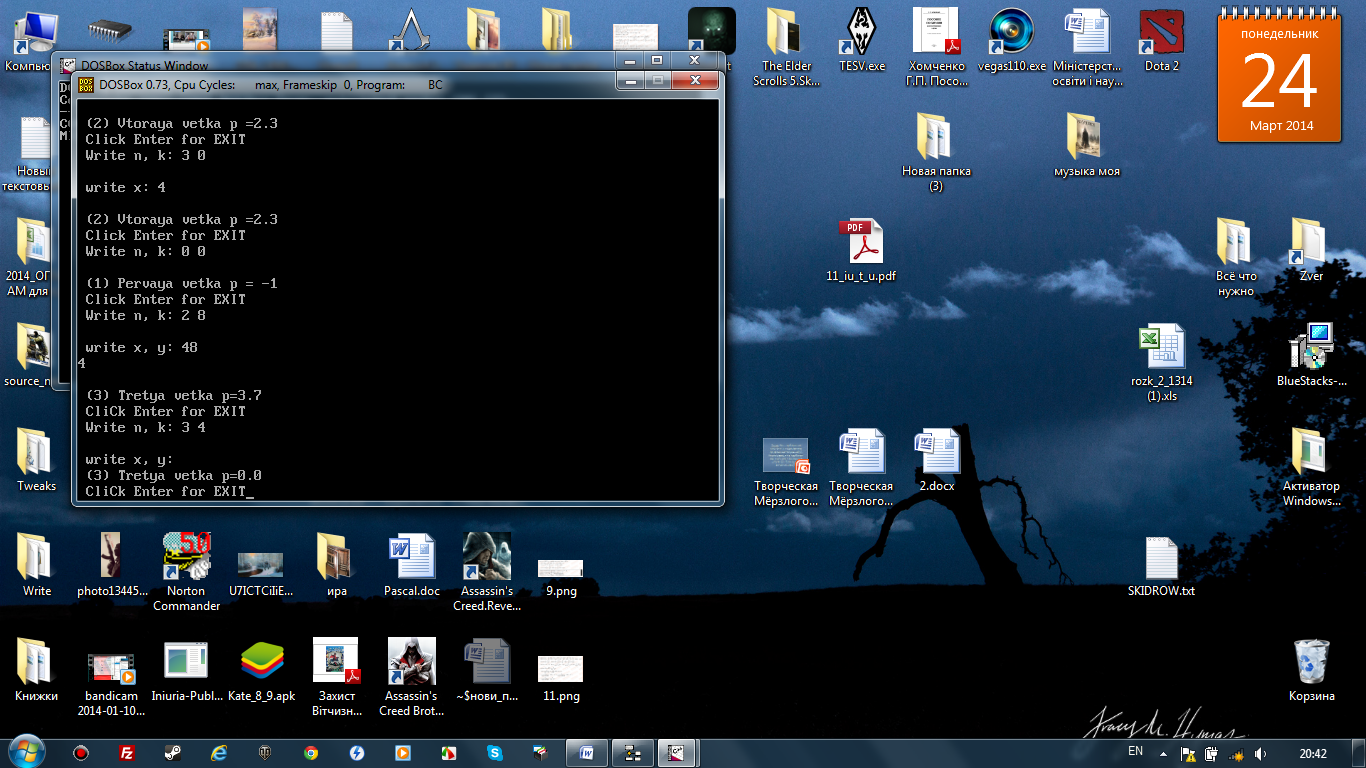Open the Dota 2 desktop shortcut

click(1161, 35)
